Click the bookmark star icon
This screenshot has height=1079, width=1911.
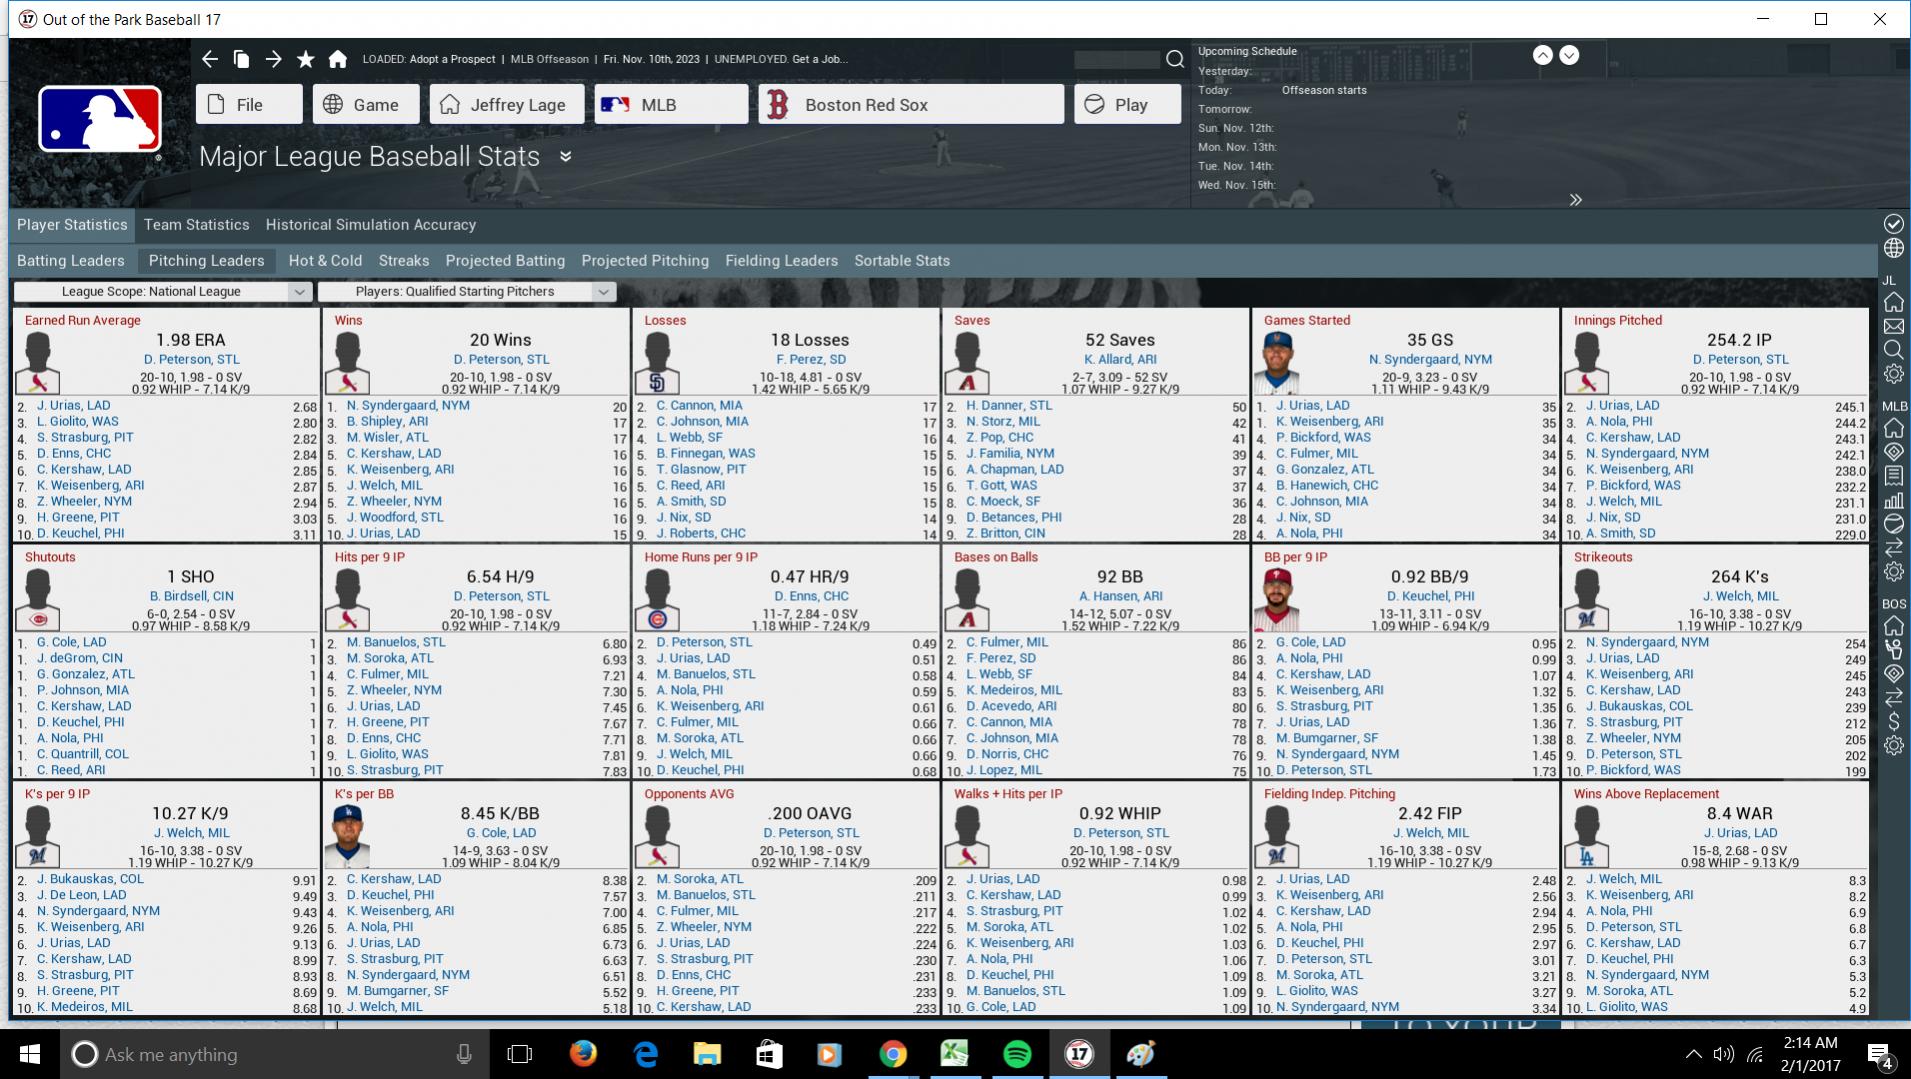(306, 59)
